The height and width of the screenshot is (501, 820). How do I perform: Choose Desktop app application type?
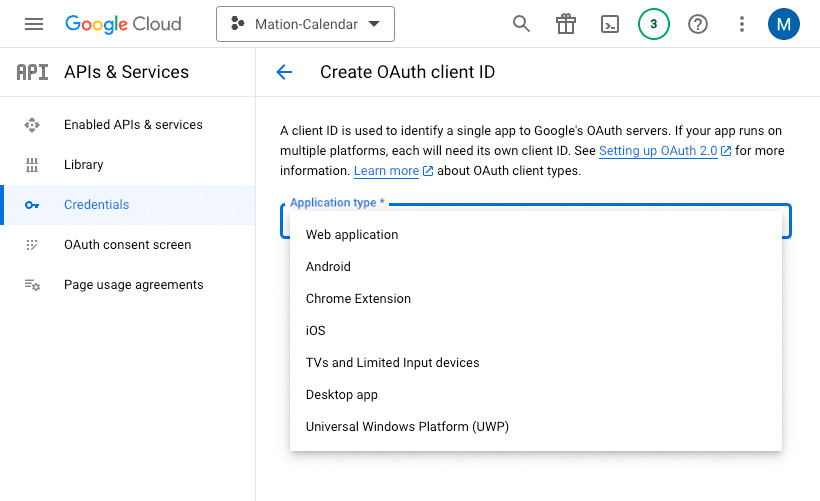click(x=536, y=394)
